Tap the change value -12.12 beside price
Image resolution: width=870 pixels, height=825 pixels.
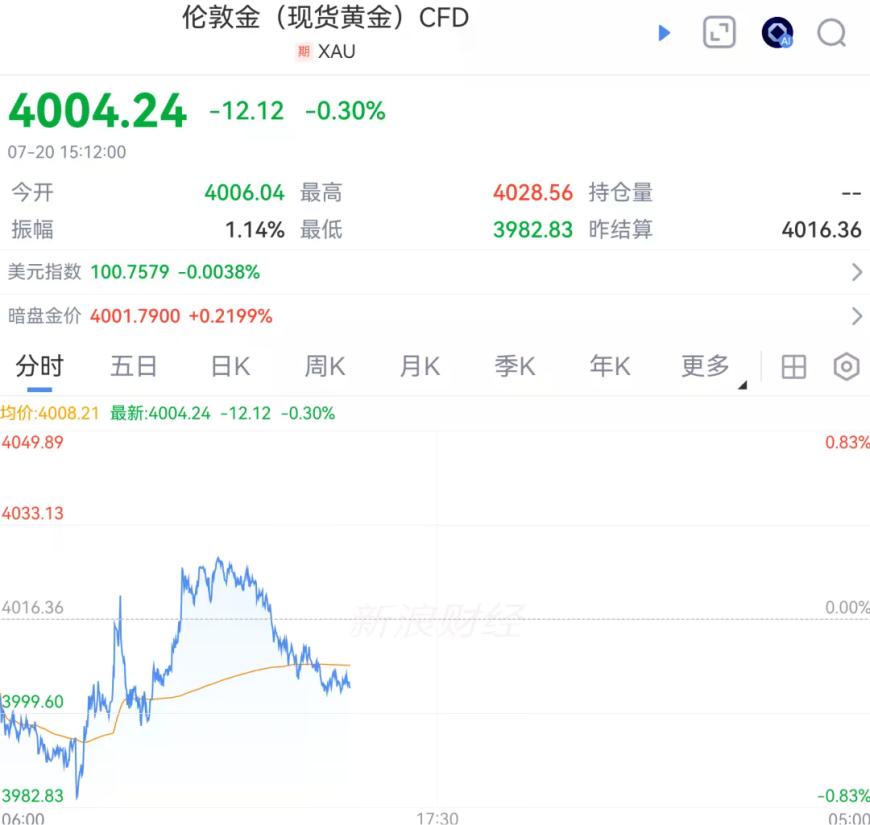[246, 111]
